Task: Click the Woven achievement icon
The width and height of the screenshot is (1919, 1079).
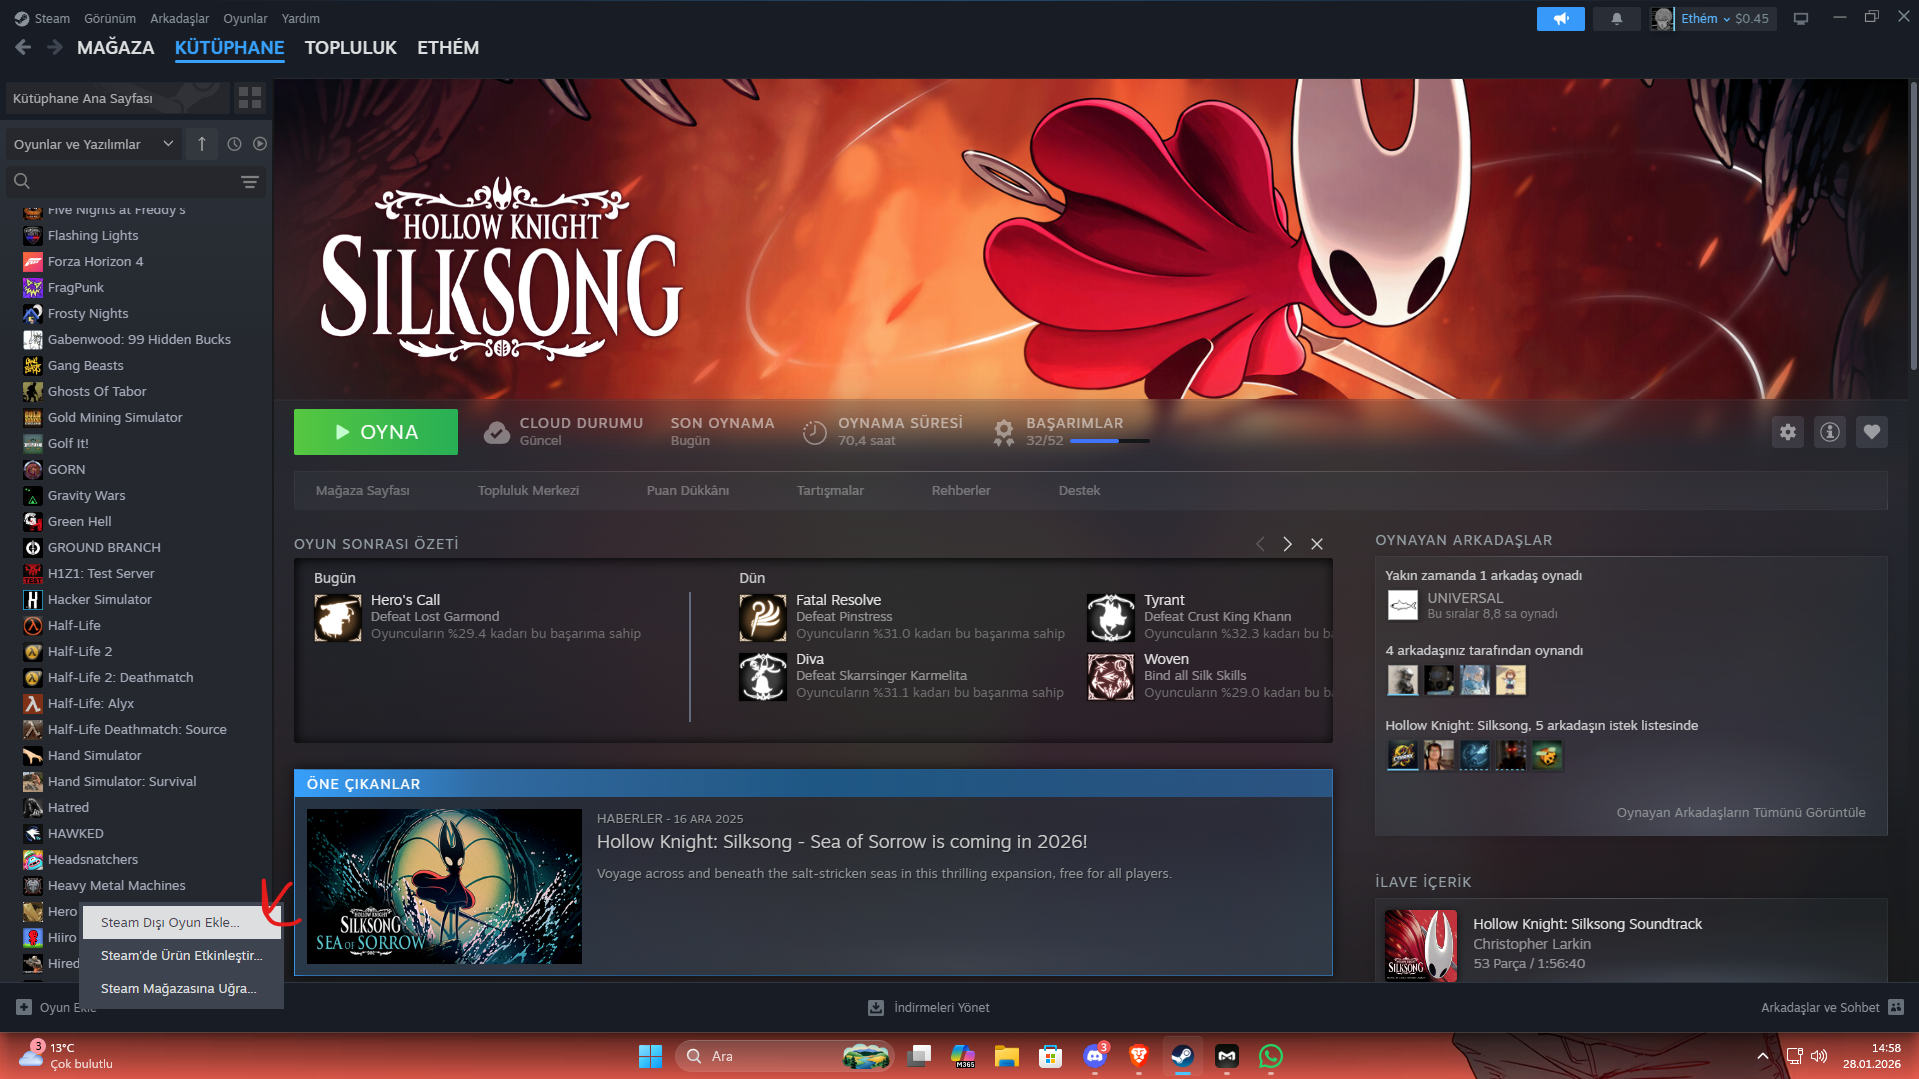Action: 1111,677
